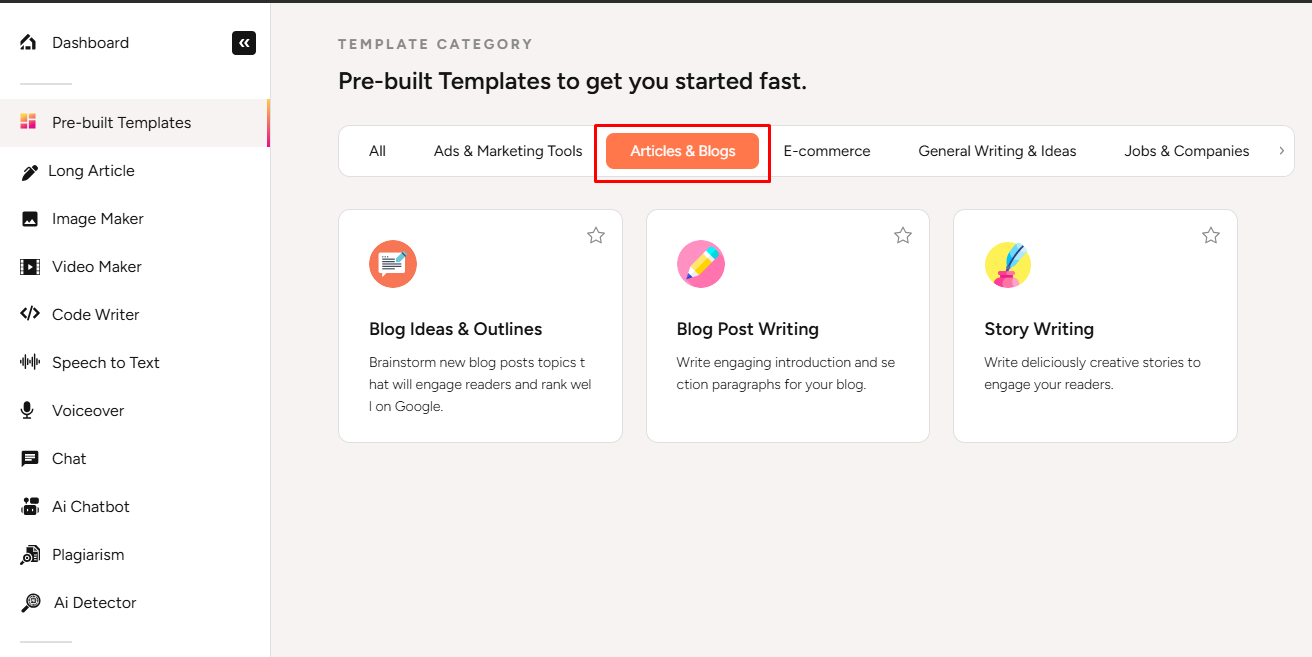
Task: Click the Voiceover microphone icon
Action: 30,411
